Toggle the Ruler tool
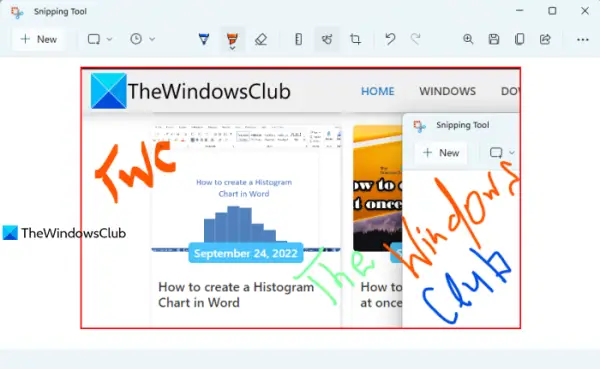Image resolution: width=600 pixels, height=369 pixels. [x=298, y=39]
